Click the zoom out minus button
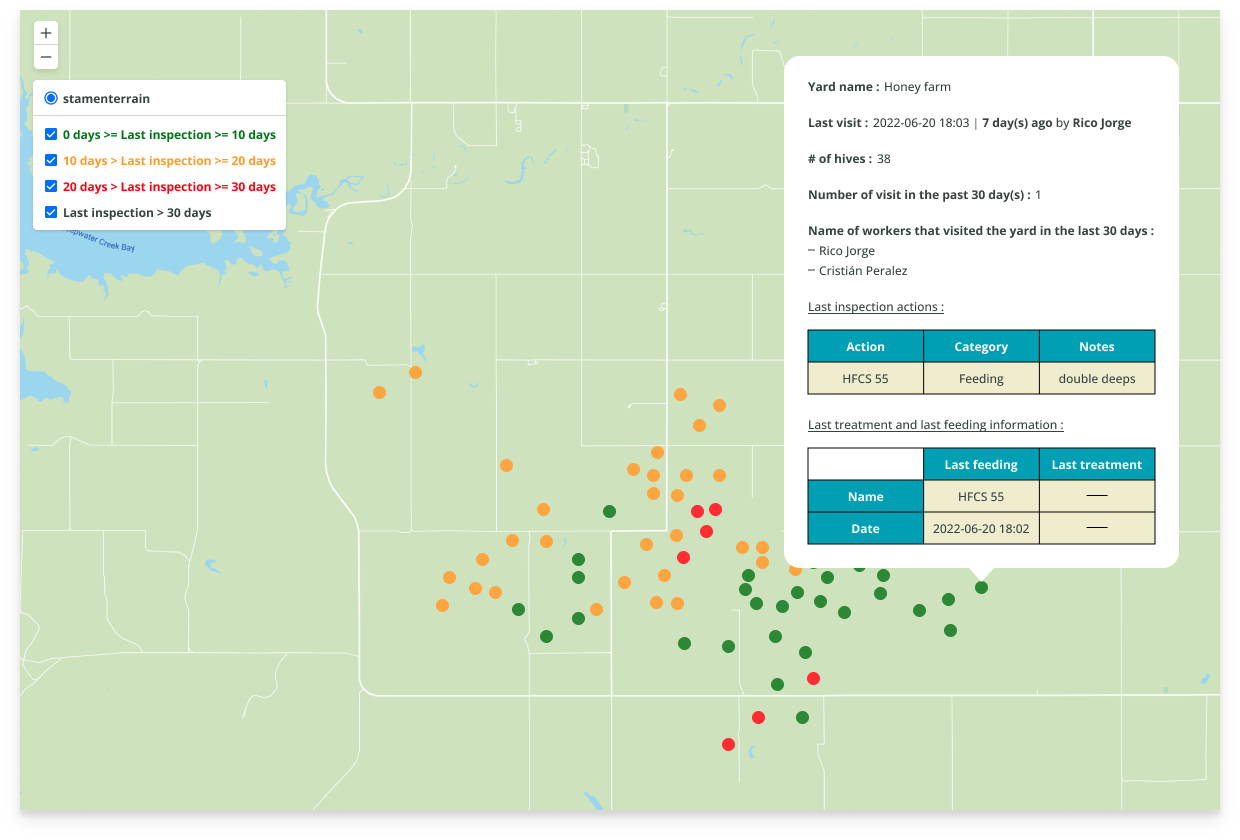The height and width of the screenshot is (840, 1240). click(x=45, y=57)
